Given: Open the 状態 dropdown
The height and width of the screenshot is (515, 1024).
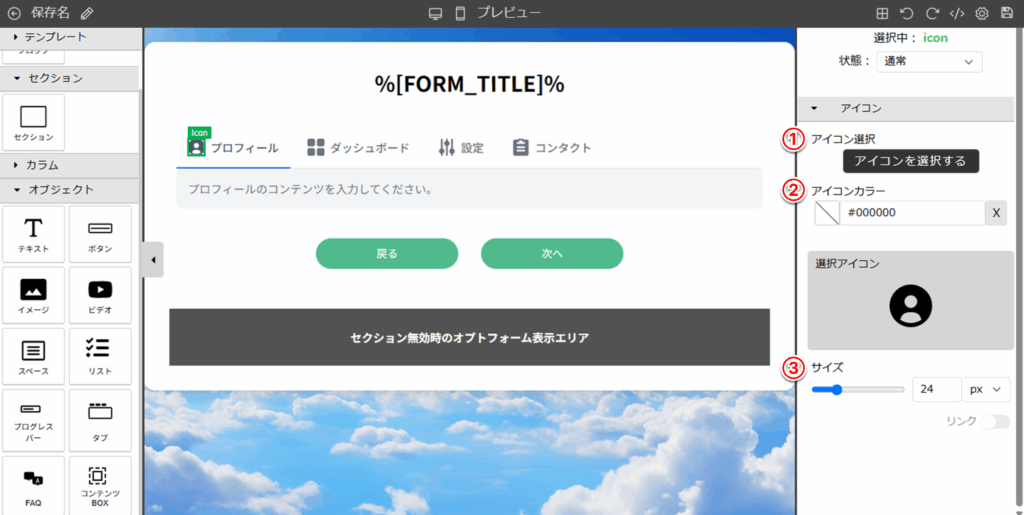Looking at the screenshot, I should click(x=929, y=62).
